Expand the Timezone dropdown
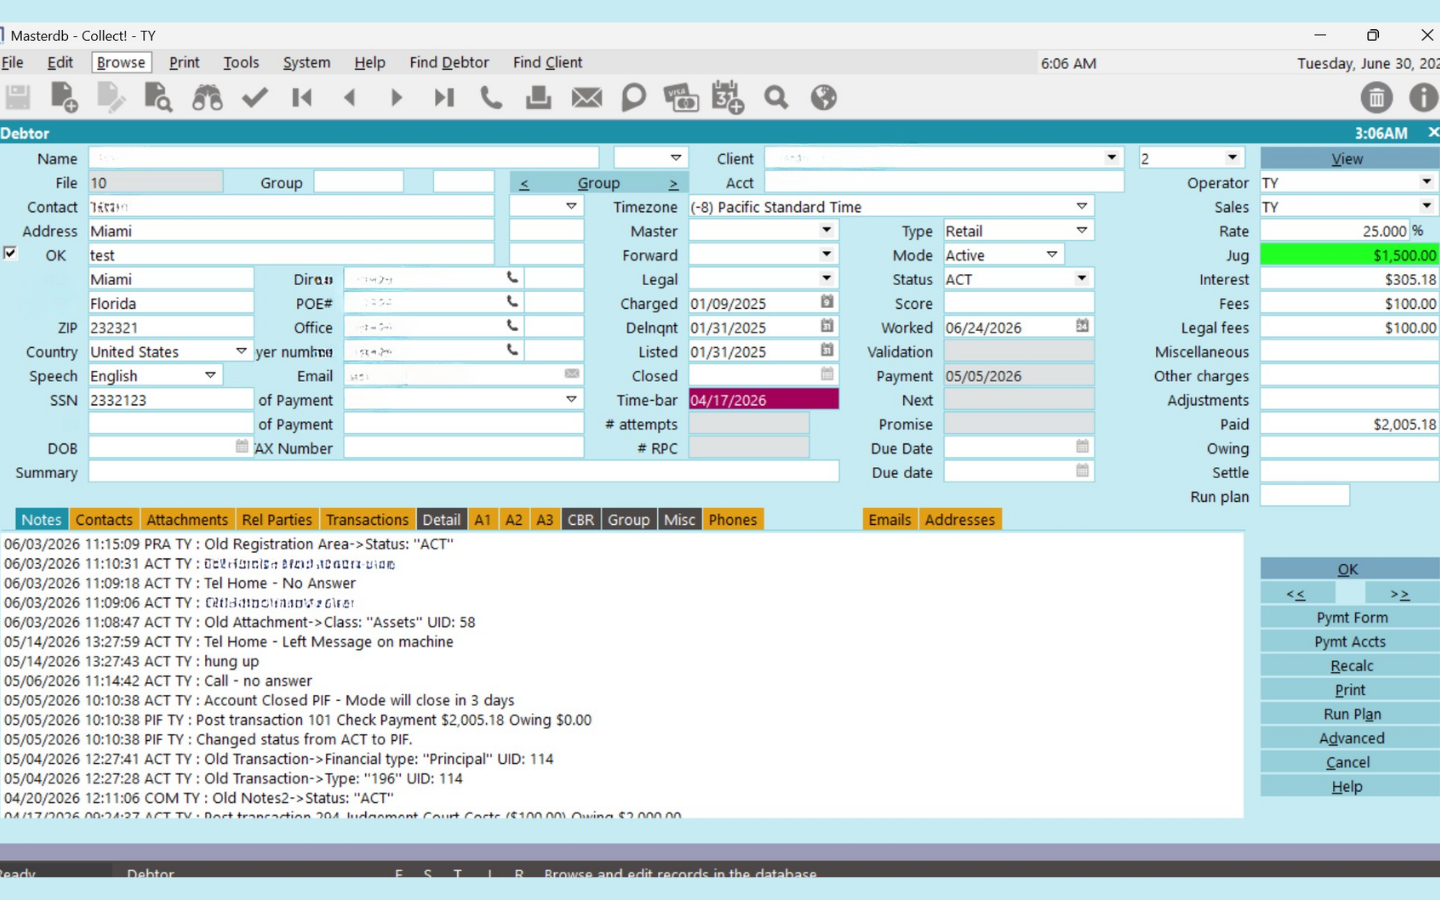Viewport: 1440px width, 900px height. (1082, 206)
